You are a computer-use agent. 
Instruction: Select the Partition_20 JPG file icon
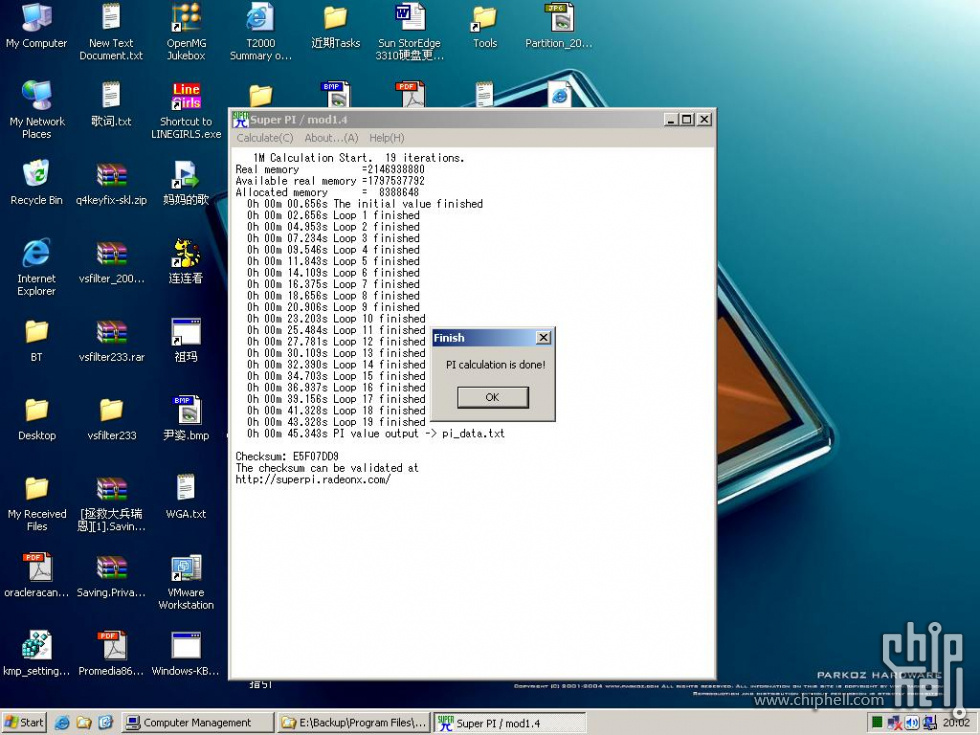pos(559,26)
